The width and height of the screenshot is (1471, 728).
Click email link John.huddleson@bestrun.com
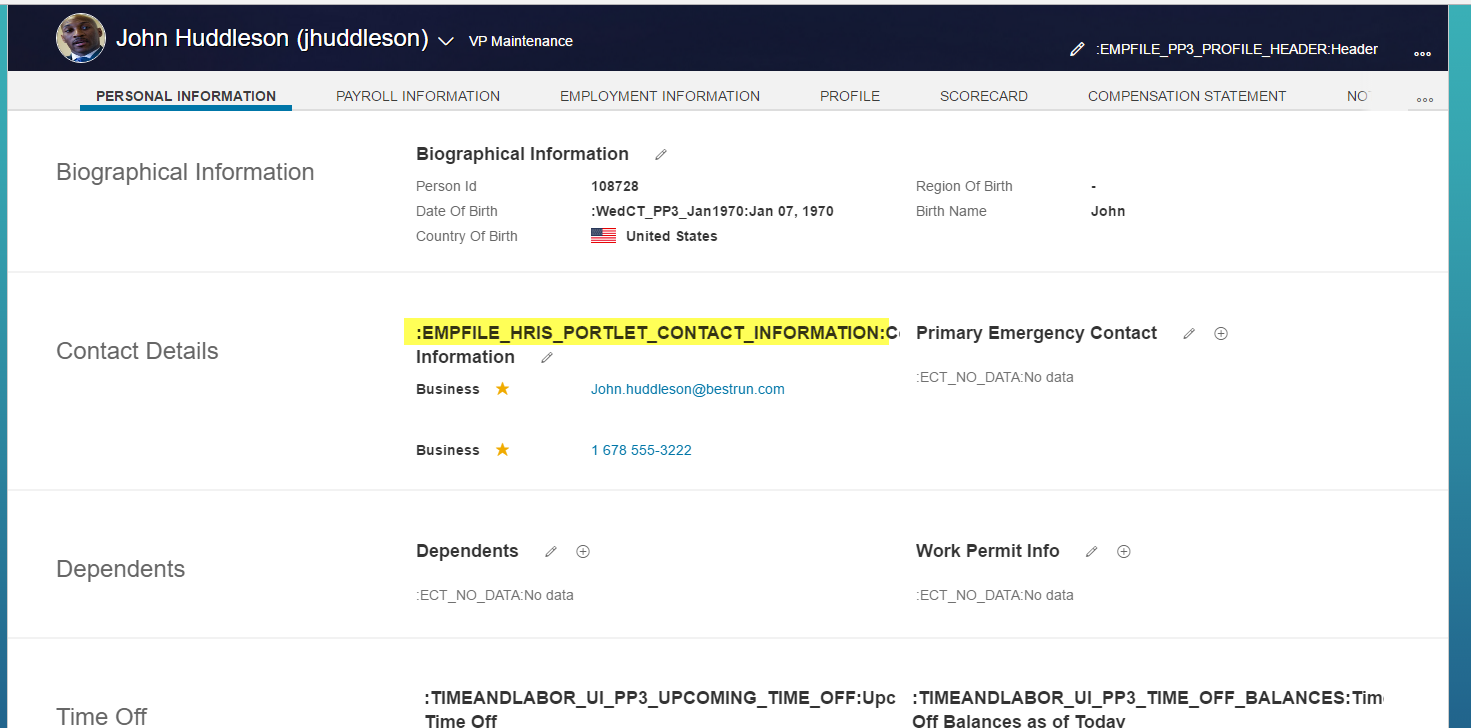pos(688,389)
